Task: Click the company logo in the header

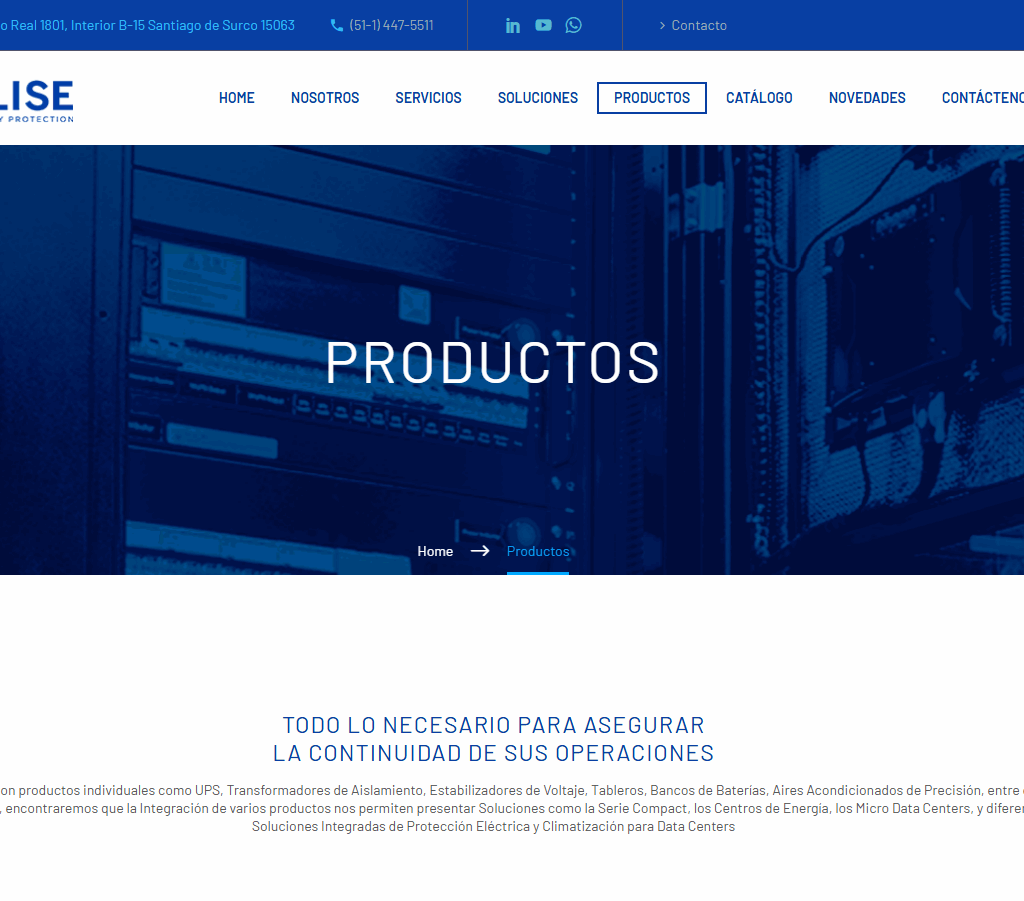Action: point(37,101)
